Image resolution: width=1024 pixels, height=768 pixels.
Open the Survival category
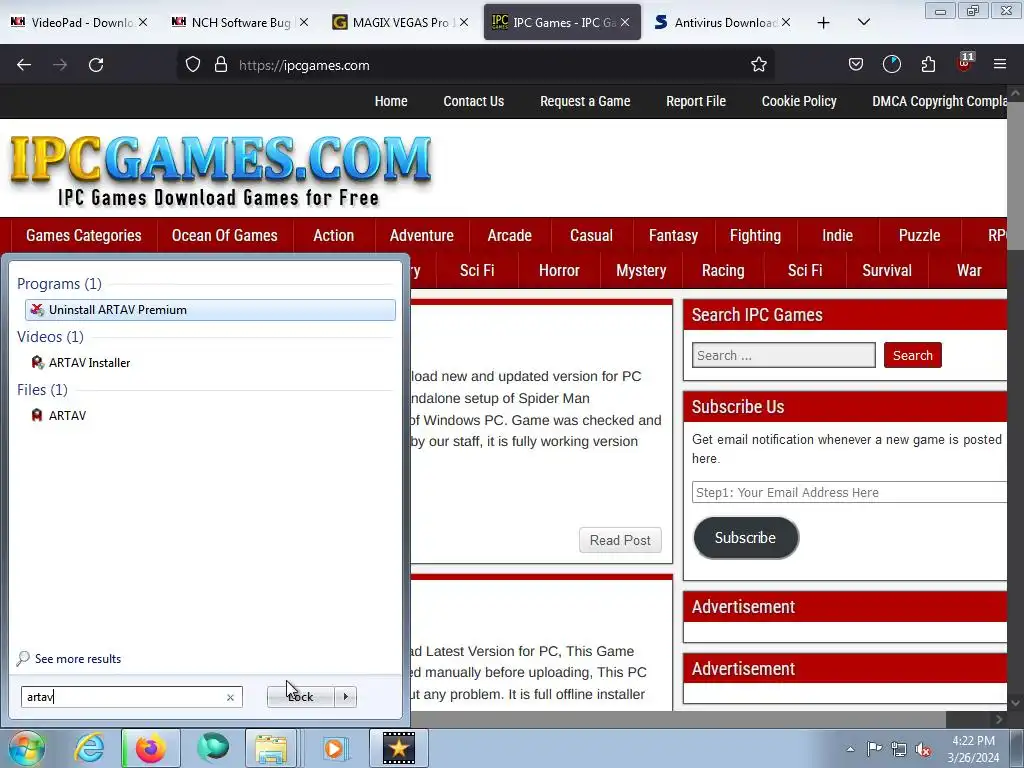pyautogui.click(x=887, y=270)
